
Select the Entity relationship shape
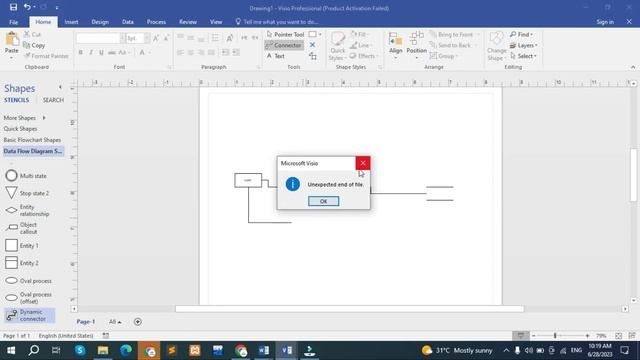coord(27,210)
